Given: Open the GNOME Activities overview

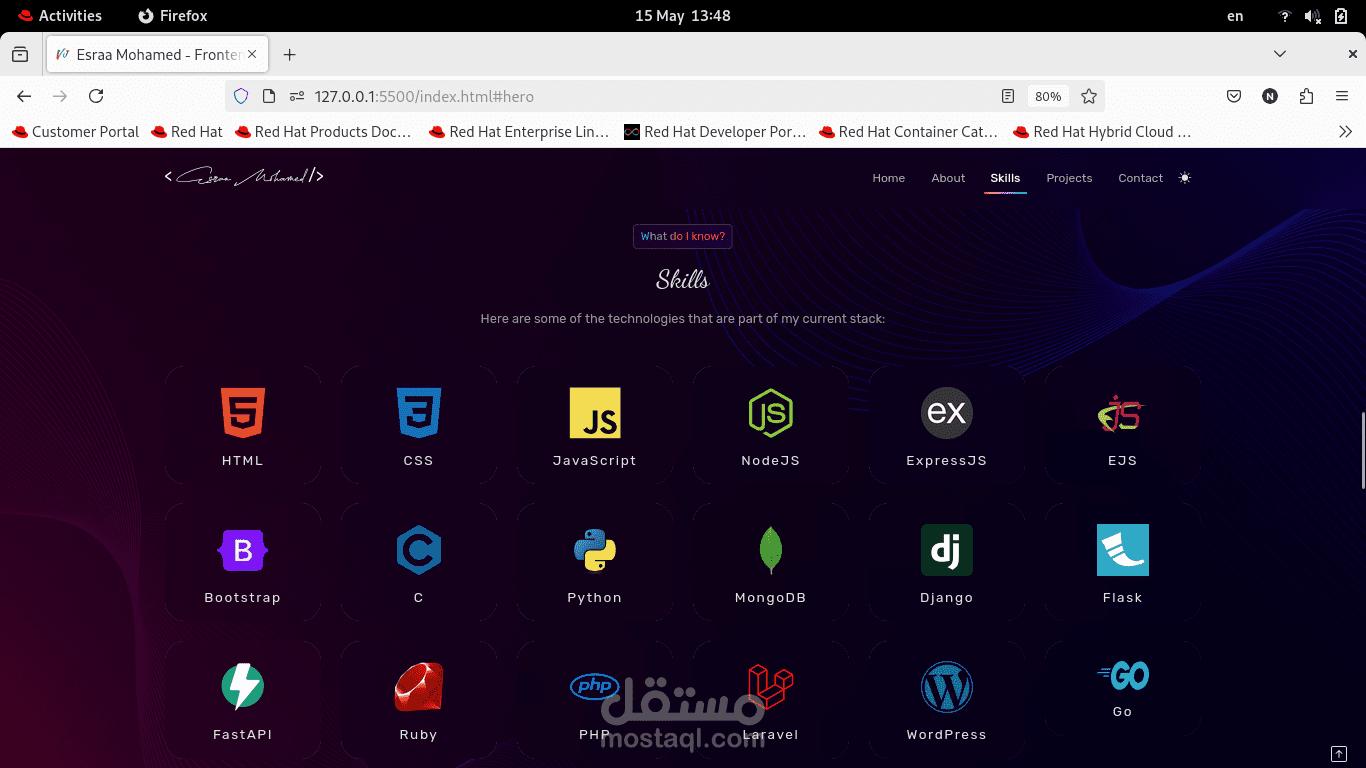Looking at the screenshot, I should tap(59, 16).
